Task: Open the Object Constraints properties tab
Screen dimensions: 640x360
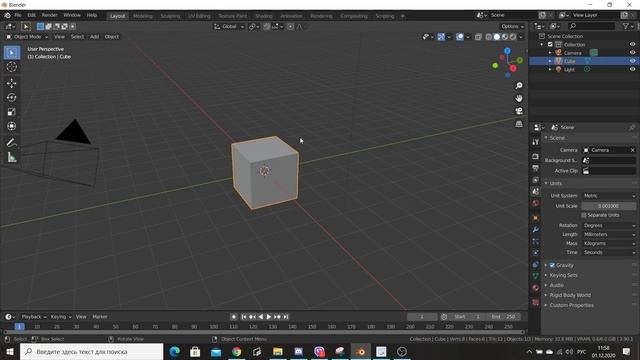Action: point(536,265)
